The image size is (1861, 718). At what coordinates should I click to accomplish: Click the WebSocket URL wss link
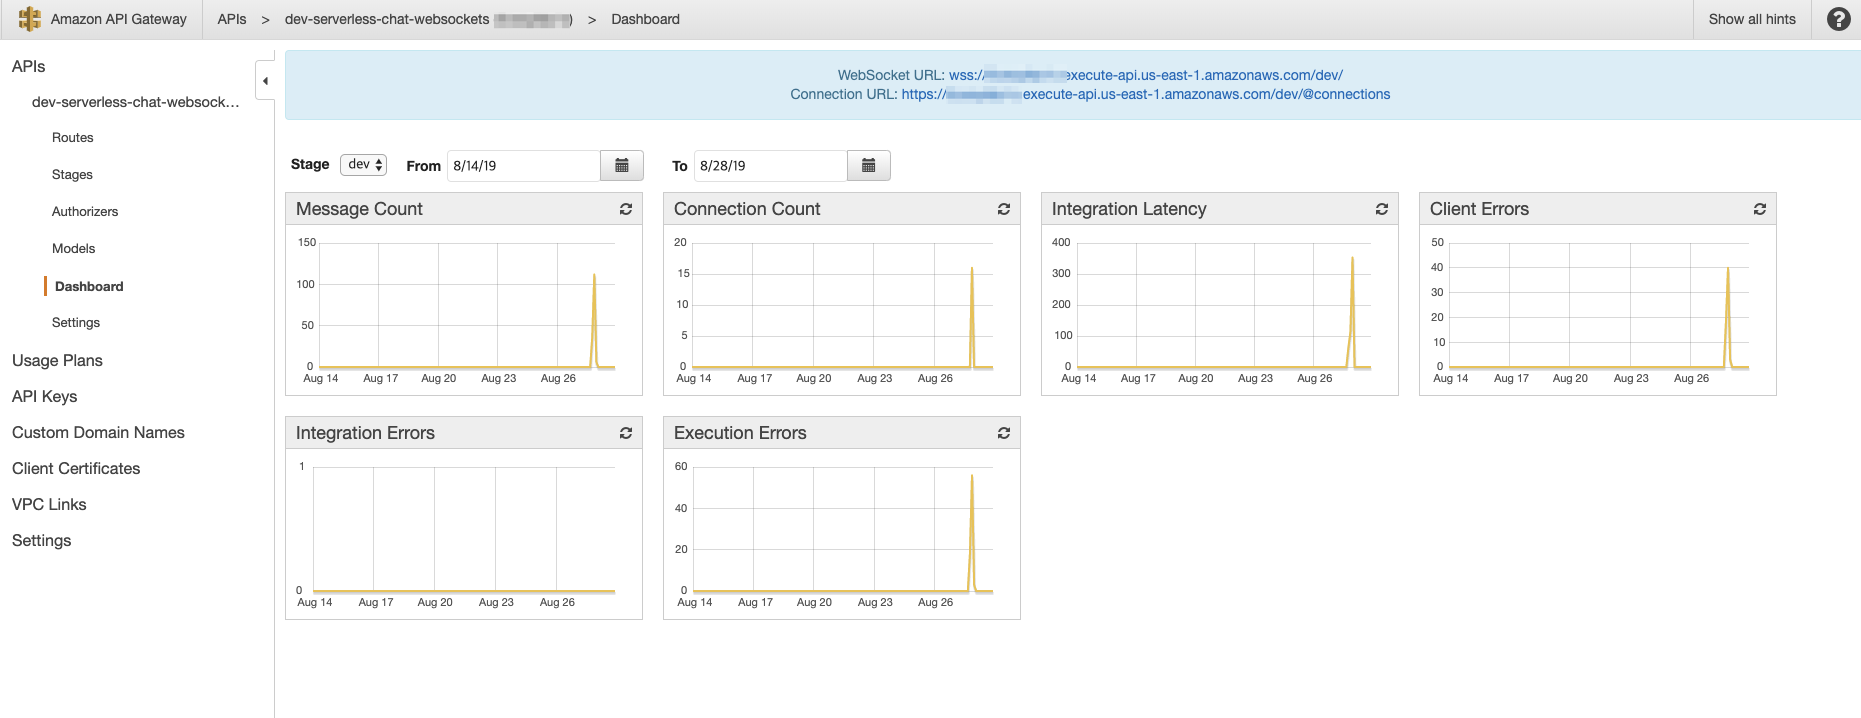click(1146, 75)
